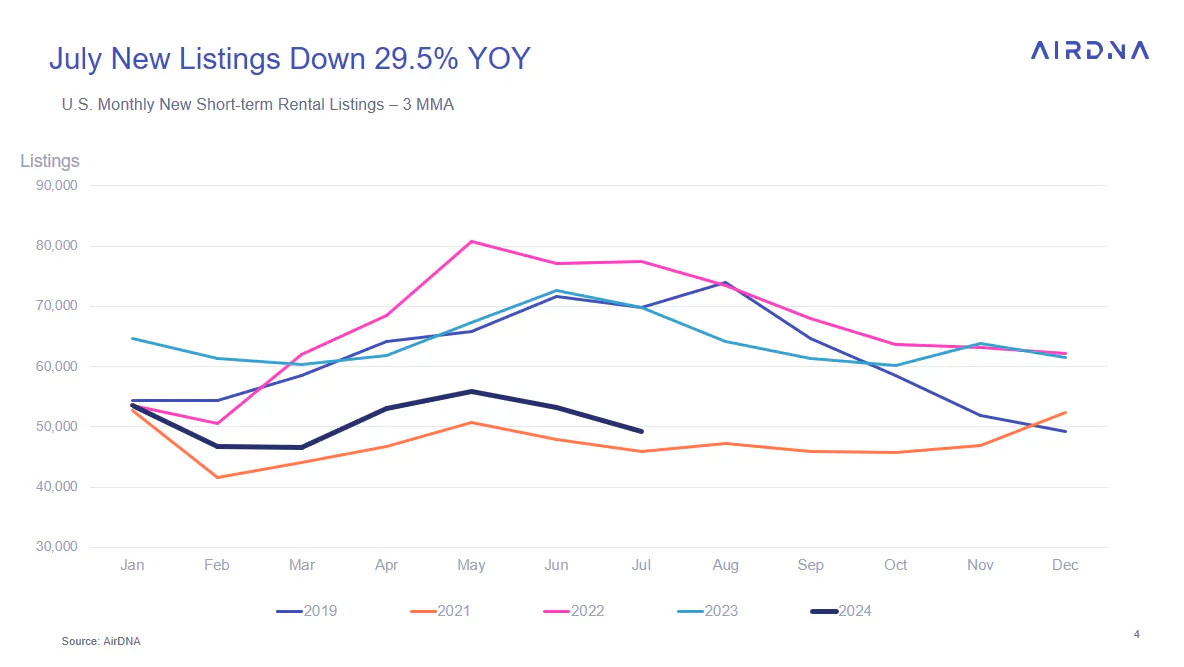Select the 2019 legend entry
Viewport: 1184px width, 667px height.
click(x=307, y=611)
